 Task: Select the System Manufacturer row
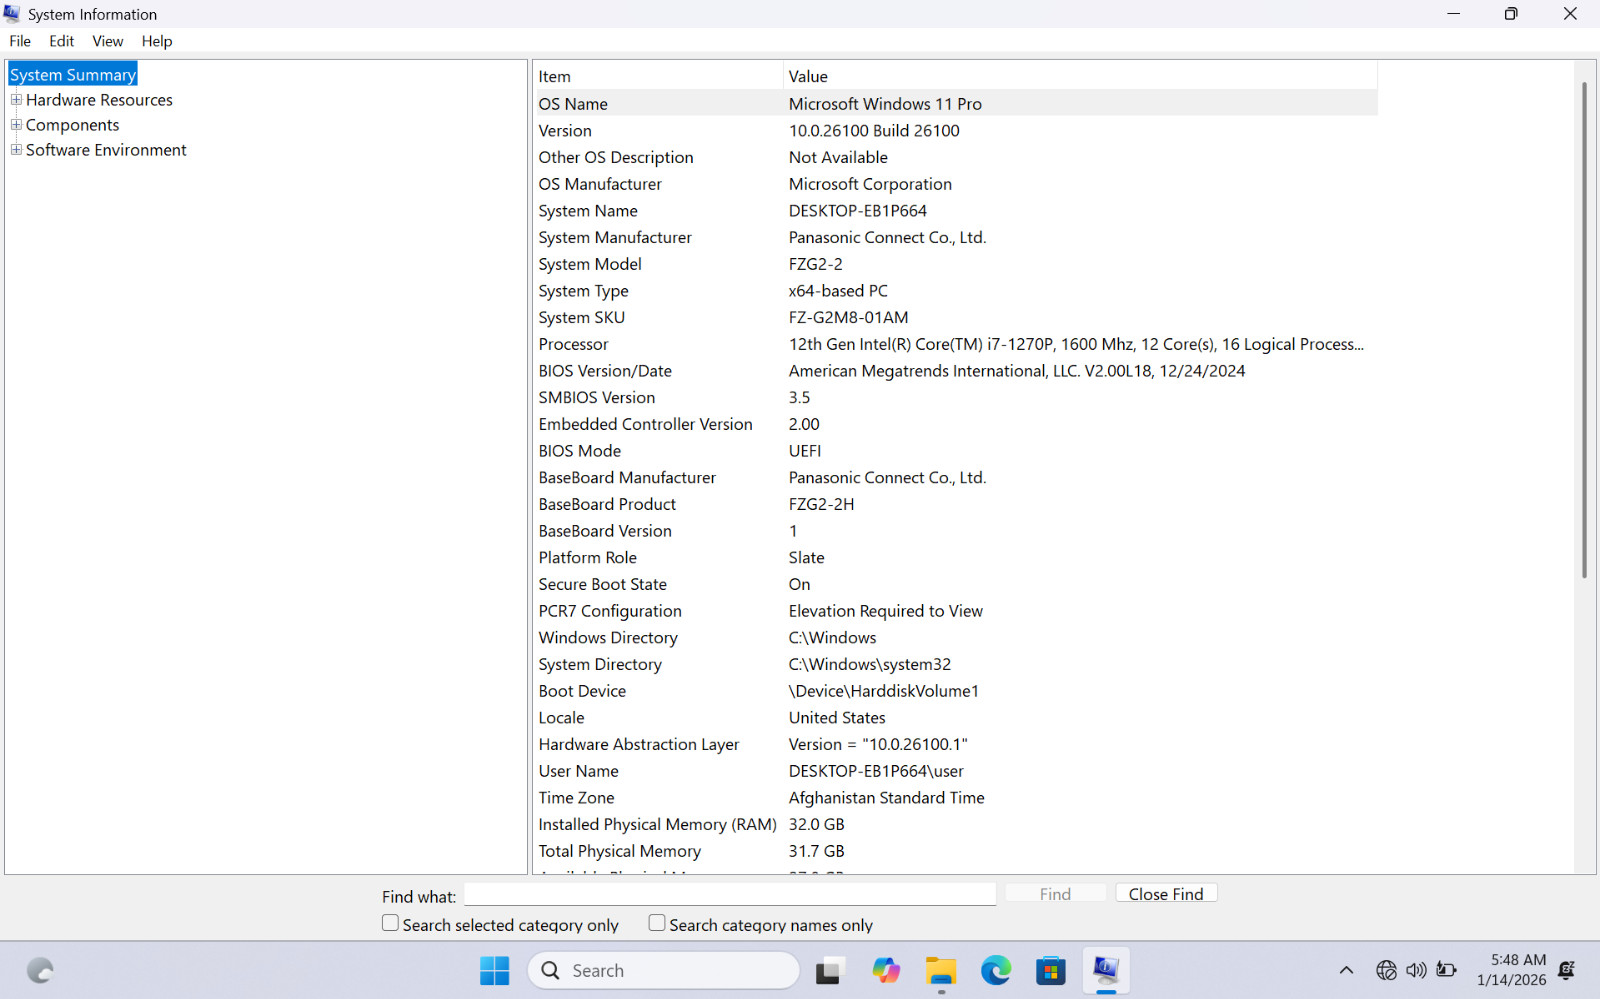tap(956, 238)
